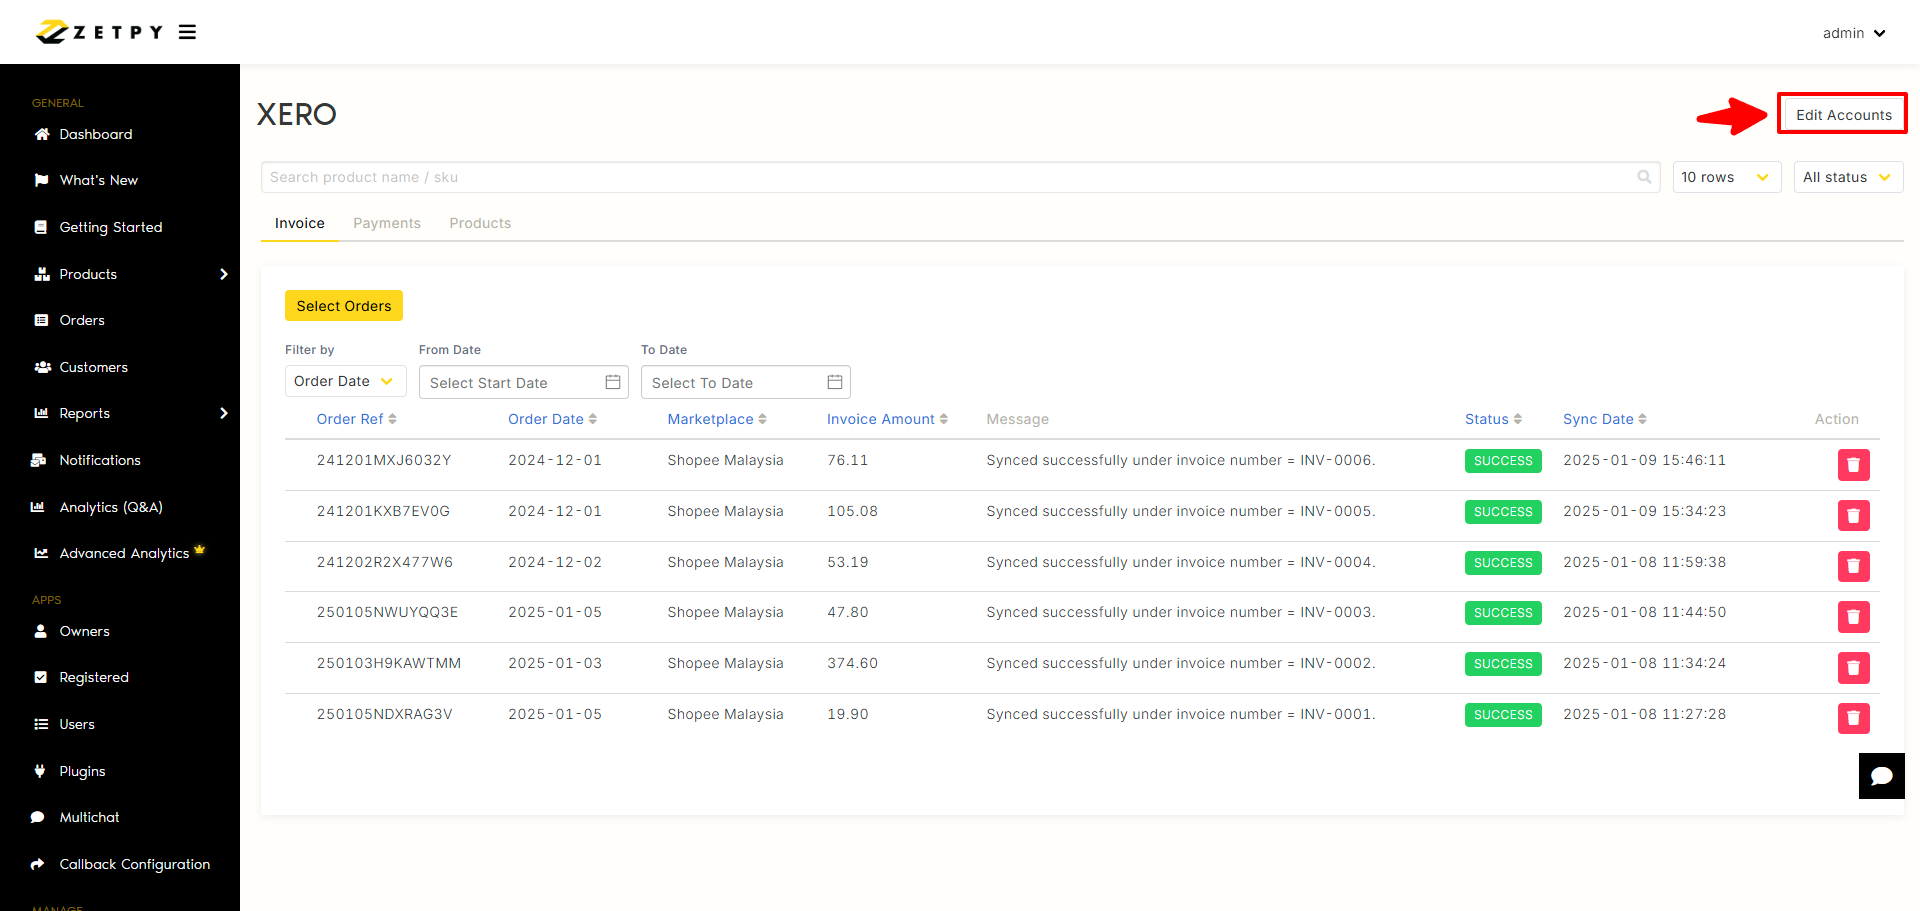Click the search magnifier icon
The image size is (1920, 911).
1644,177
